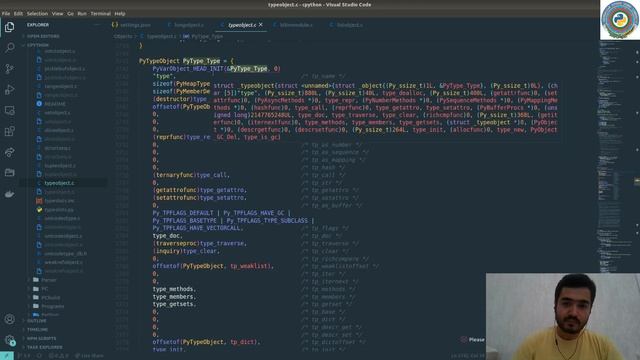
Task: Open typeslots.py in the file tree
Action: 59,209
